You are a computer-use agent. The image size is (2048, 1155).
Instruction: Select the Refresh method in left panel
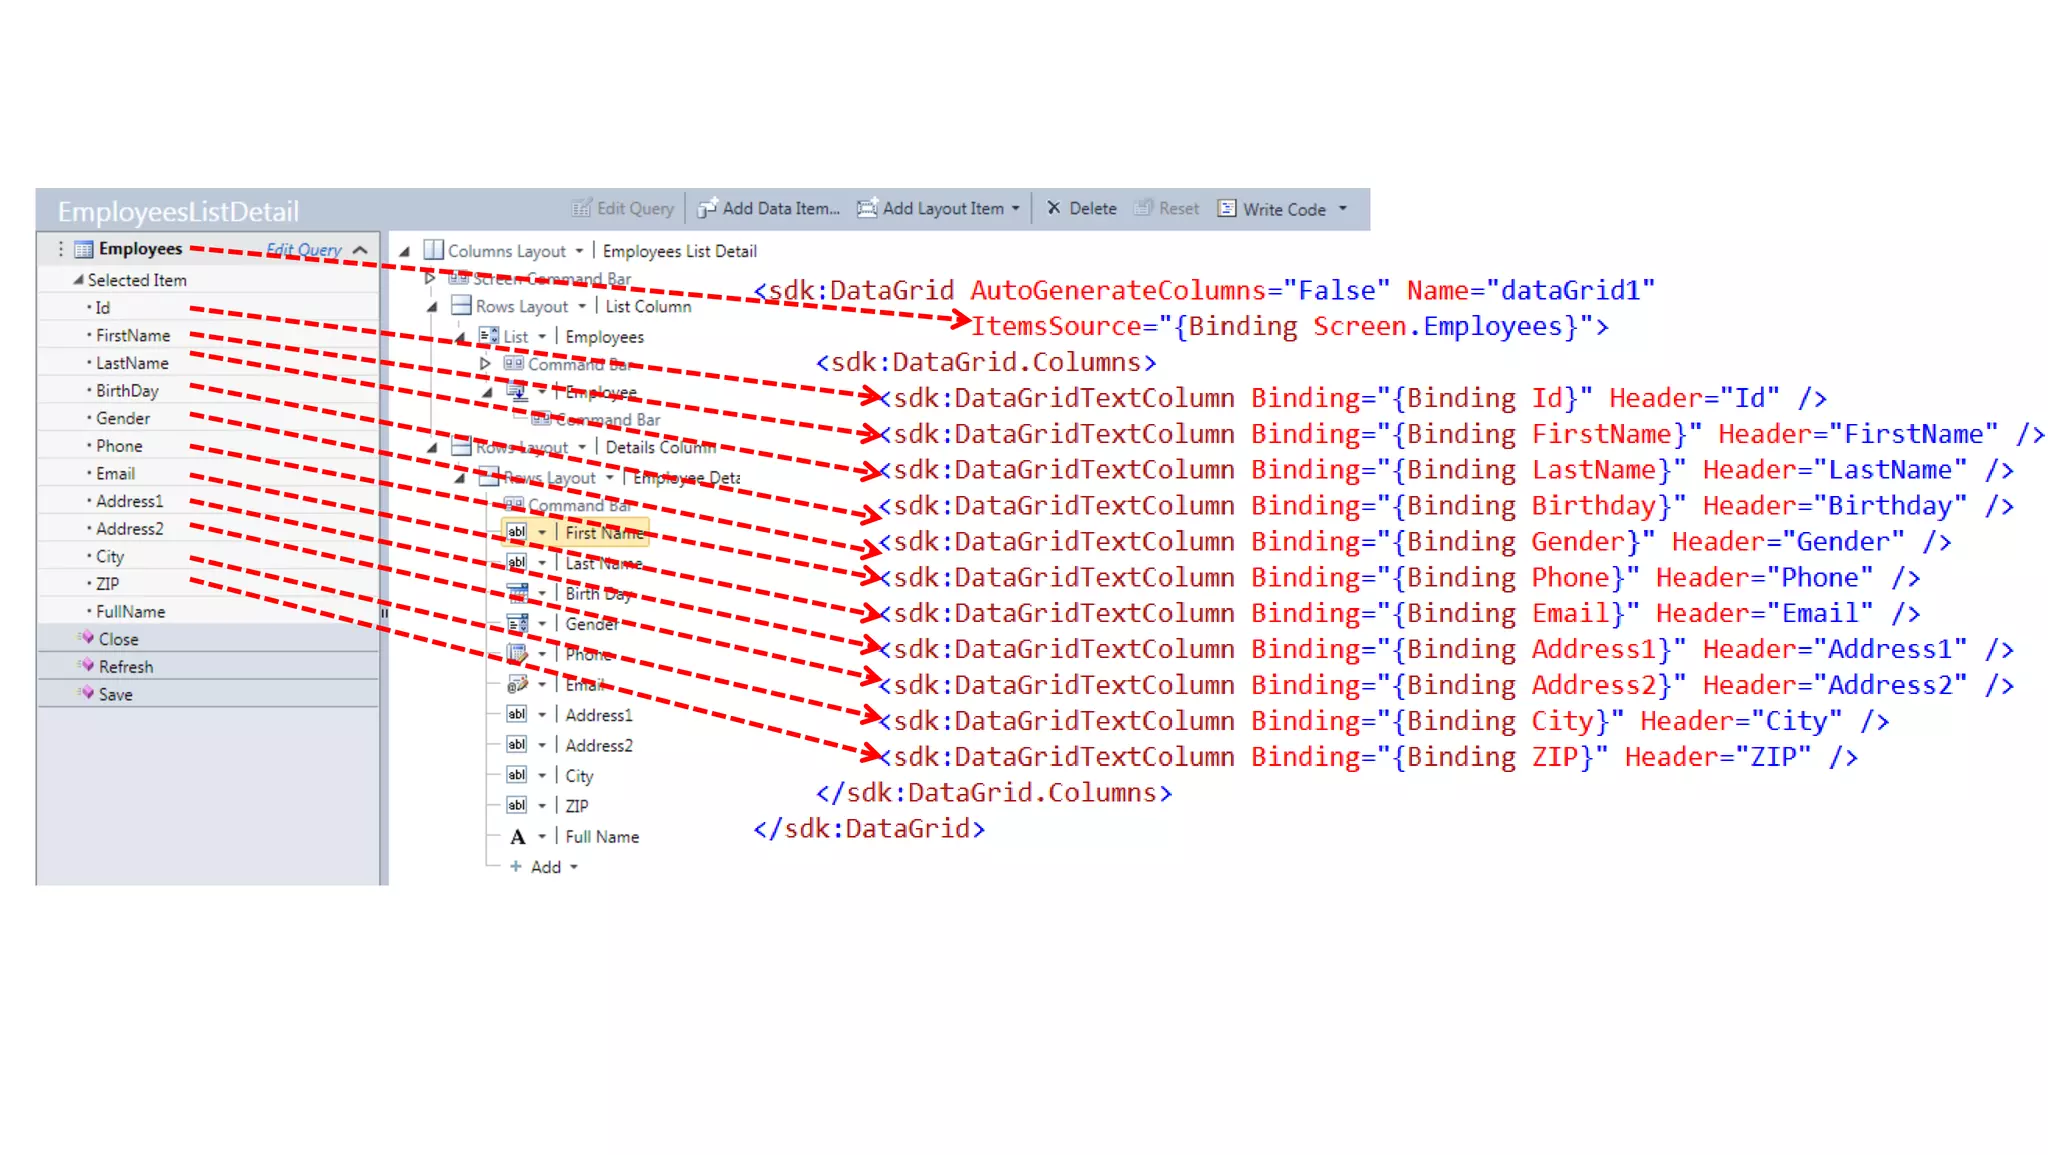pos(125,666)
